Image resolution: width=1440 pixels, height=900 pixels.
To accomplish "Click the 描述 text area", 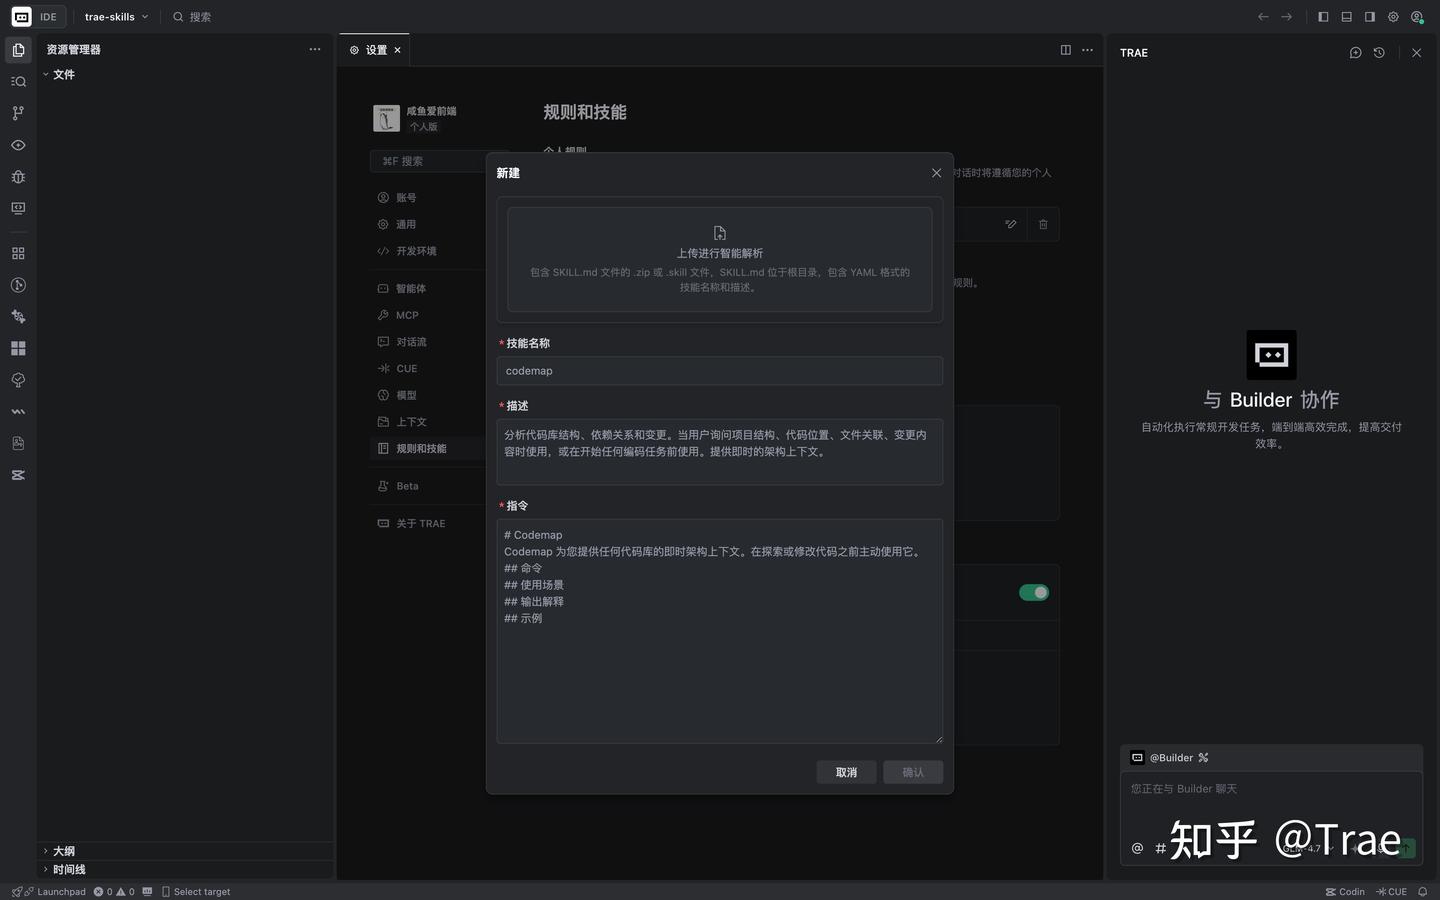I will (720, 452).
